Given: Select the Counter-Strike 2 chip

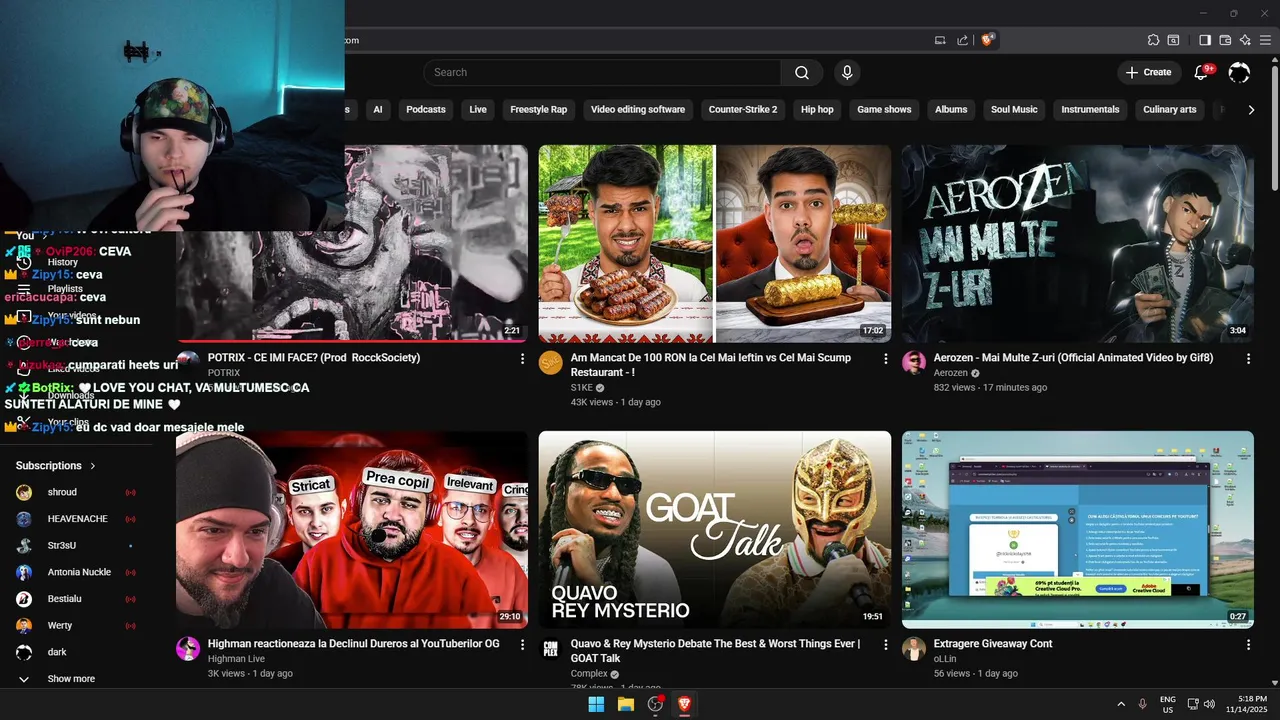Looking at the screenshot, I should (743, 110).
